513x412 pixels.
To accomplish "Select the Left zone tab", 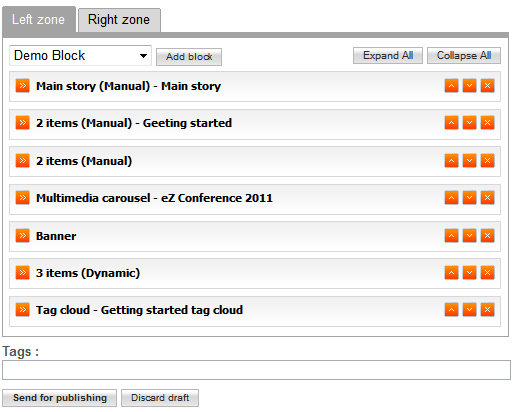I will 39,19.
